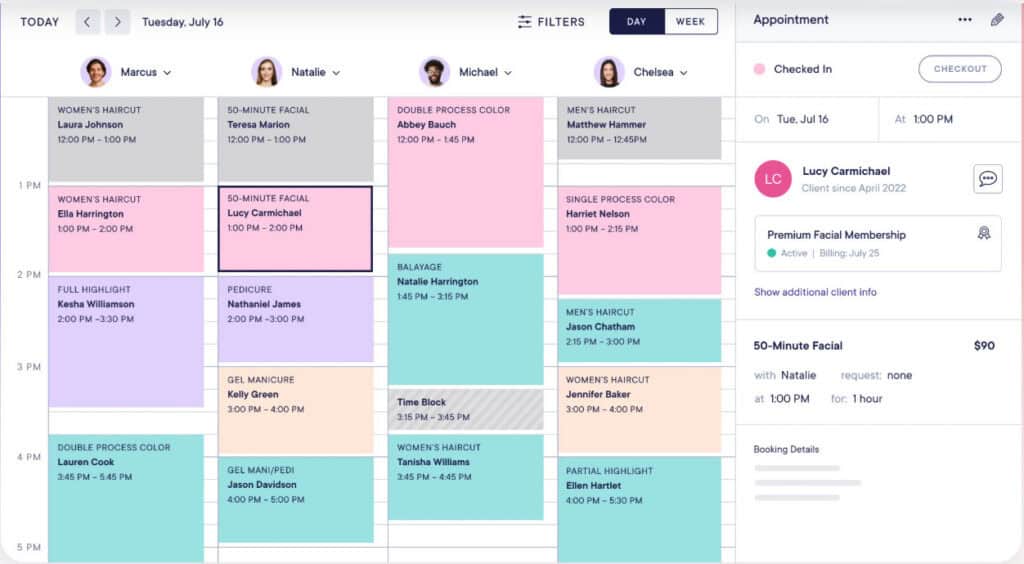Switch calendar to Day view
Screen dimensions: 1024x564
click(x=637, y=21)
